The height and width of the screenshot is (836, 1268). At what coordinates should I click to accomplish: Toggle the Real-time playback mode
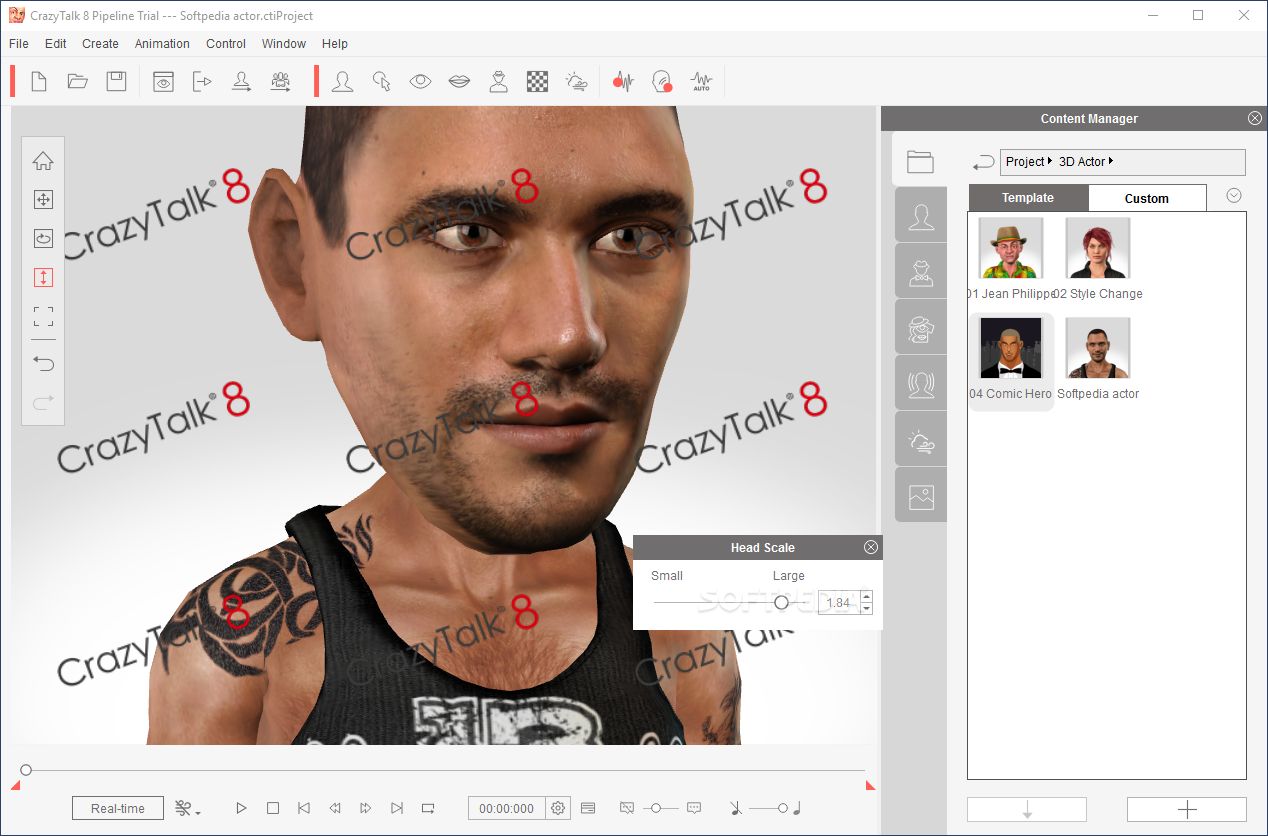[x=118, y=808]
